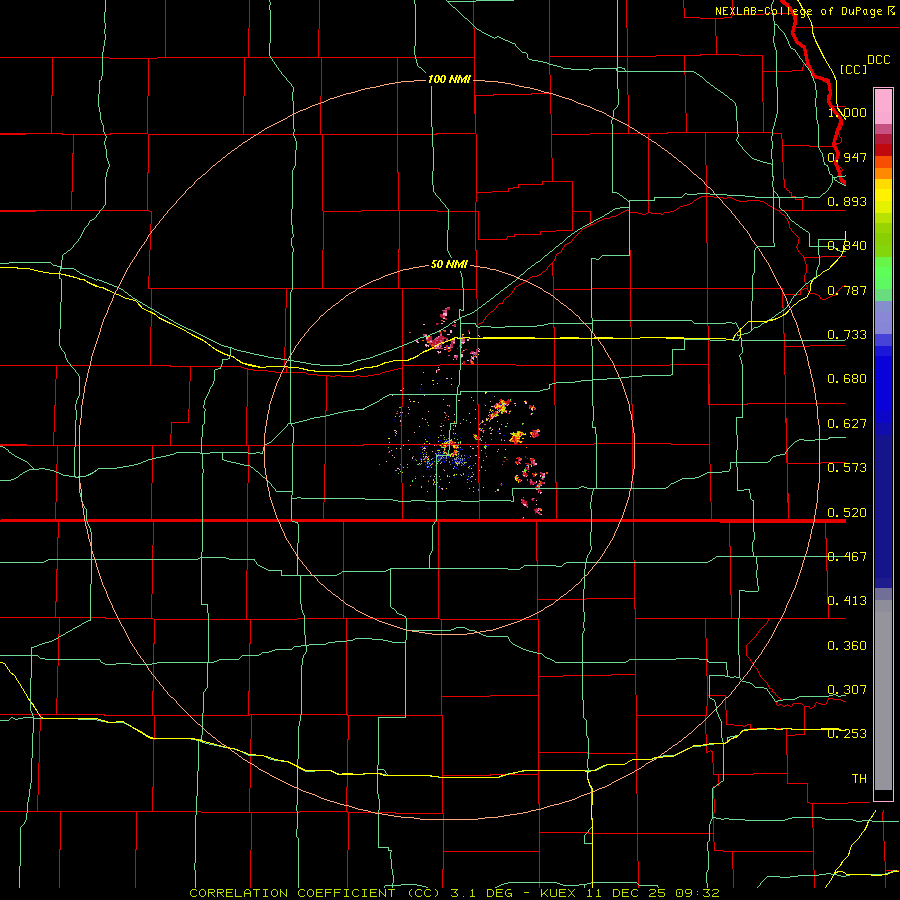Click the NEXLAB-College of DuPage credit text
This screenshot has height=900, width=900.
(805, 11)
